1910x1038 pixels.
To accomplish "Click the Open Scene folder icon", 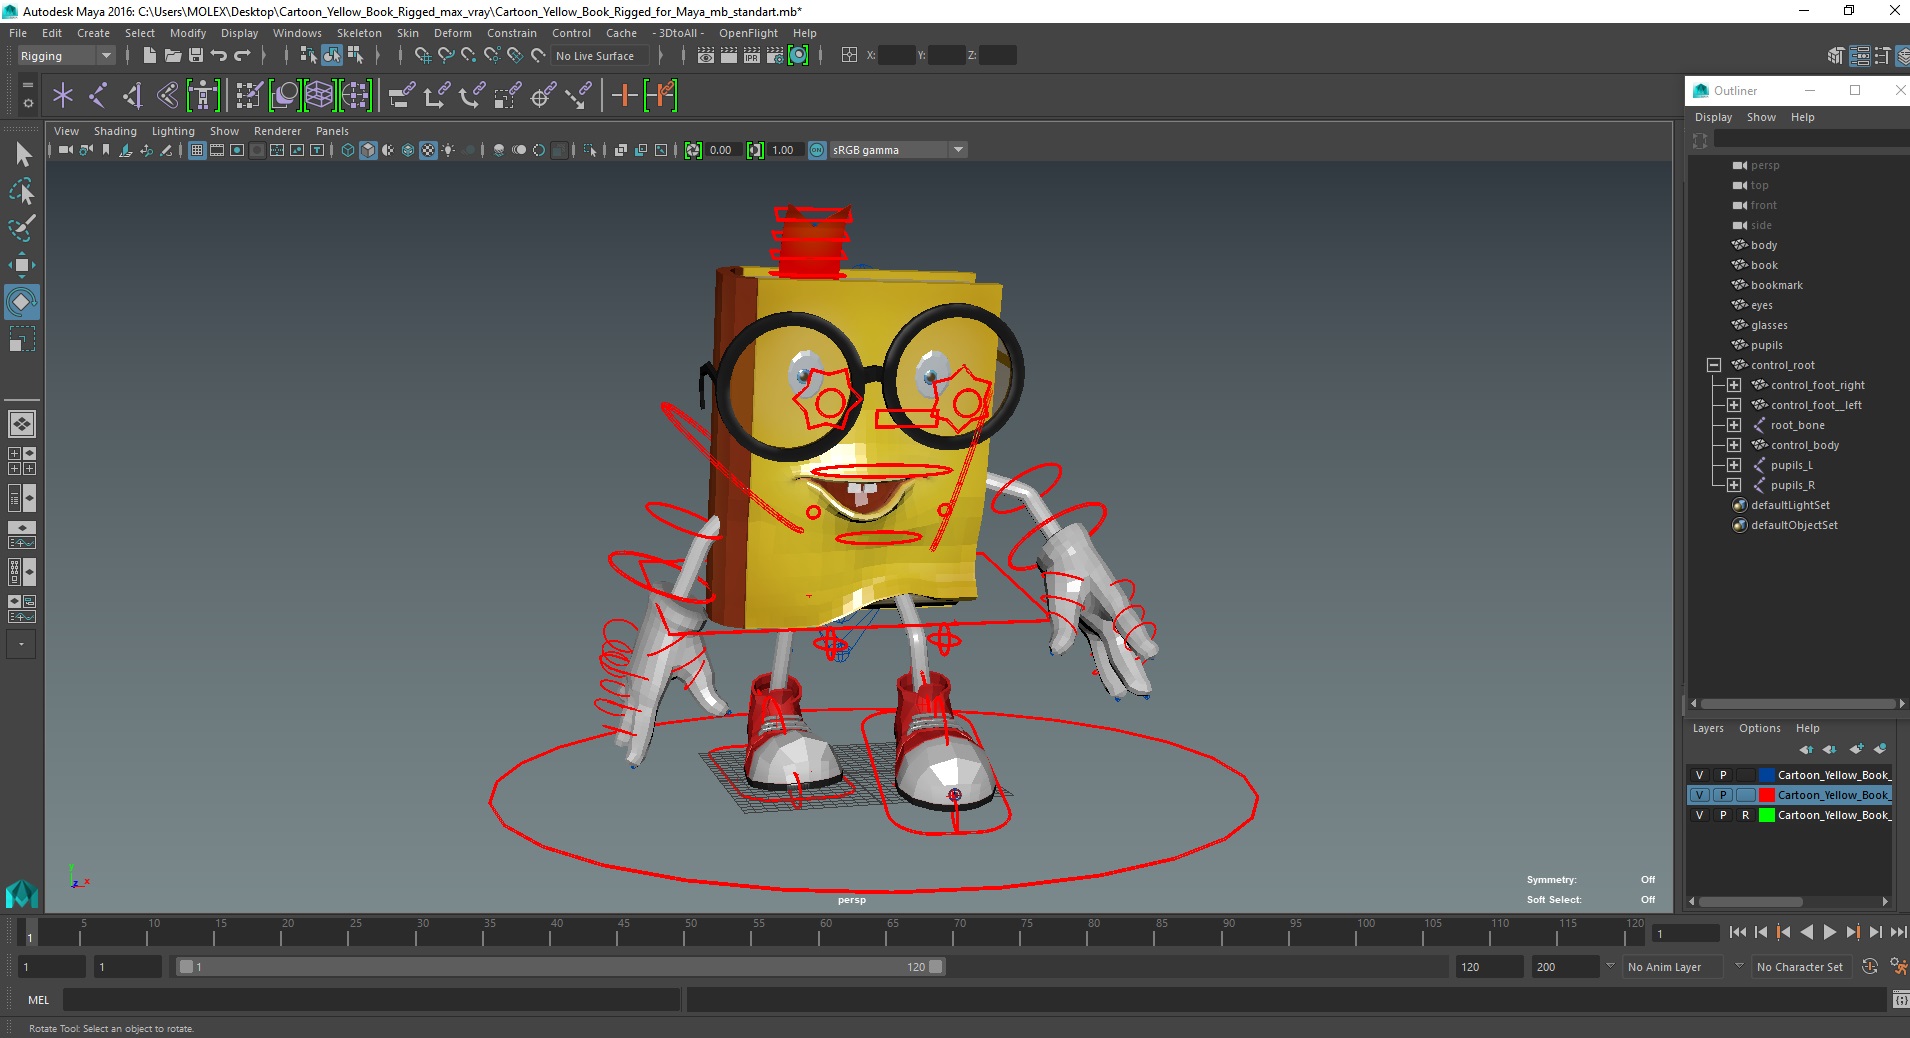I will click(172, 55).
